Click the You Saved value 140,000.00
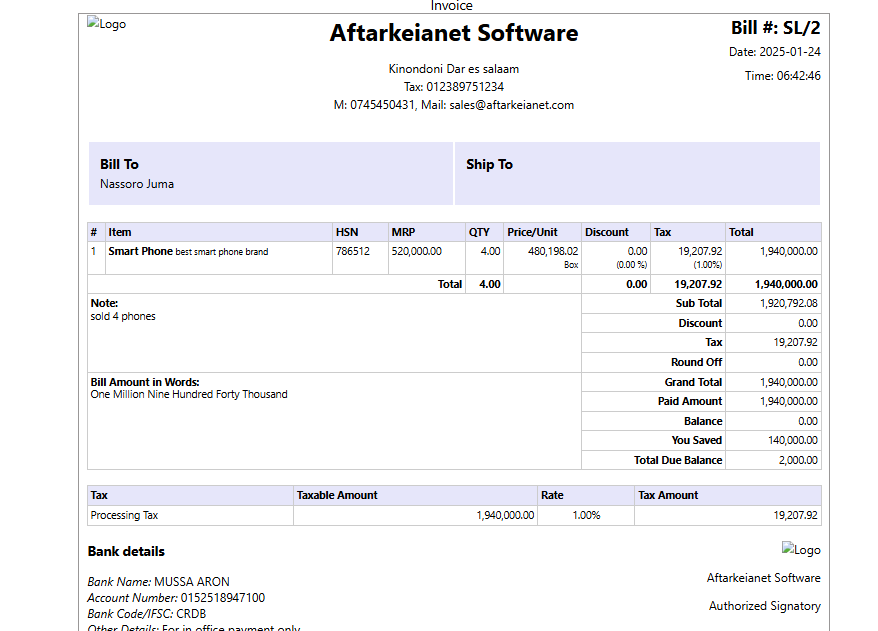The image size is (878, 631). click(x=793, y=440)
